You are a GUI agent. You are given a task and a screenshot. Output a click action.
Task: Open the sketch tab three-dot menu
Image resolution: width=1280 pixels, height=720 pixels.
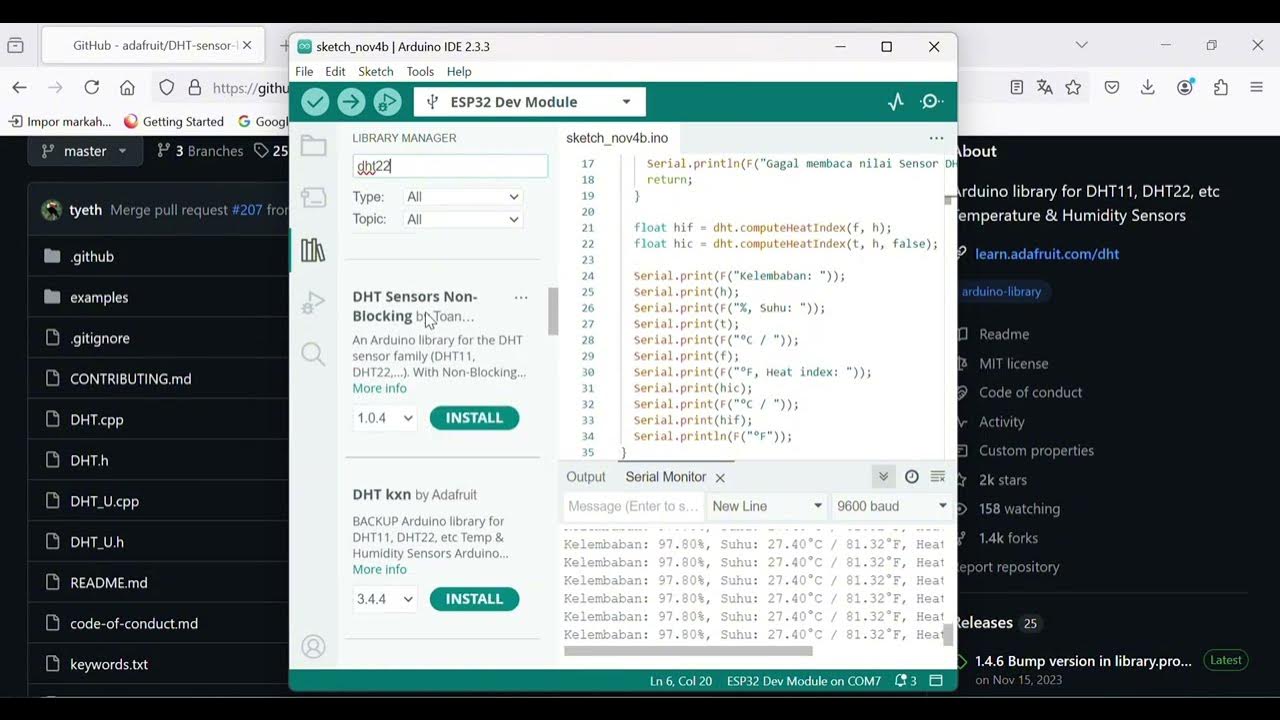pos(936,138)
